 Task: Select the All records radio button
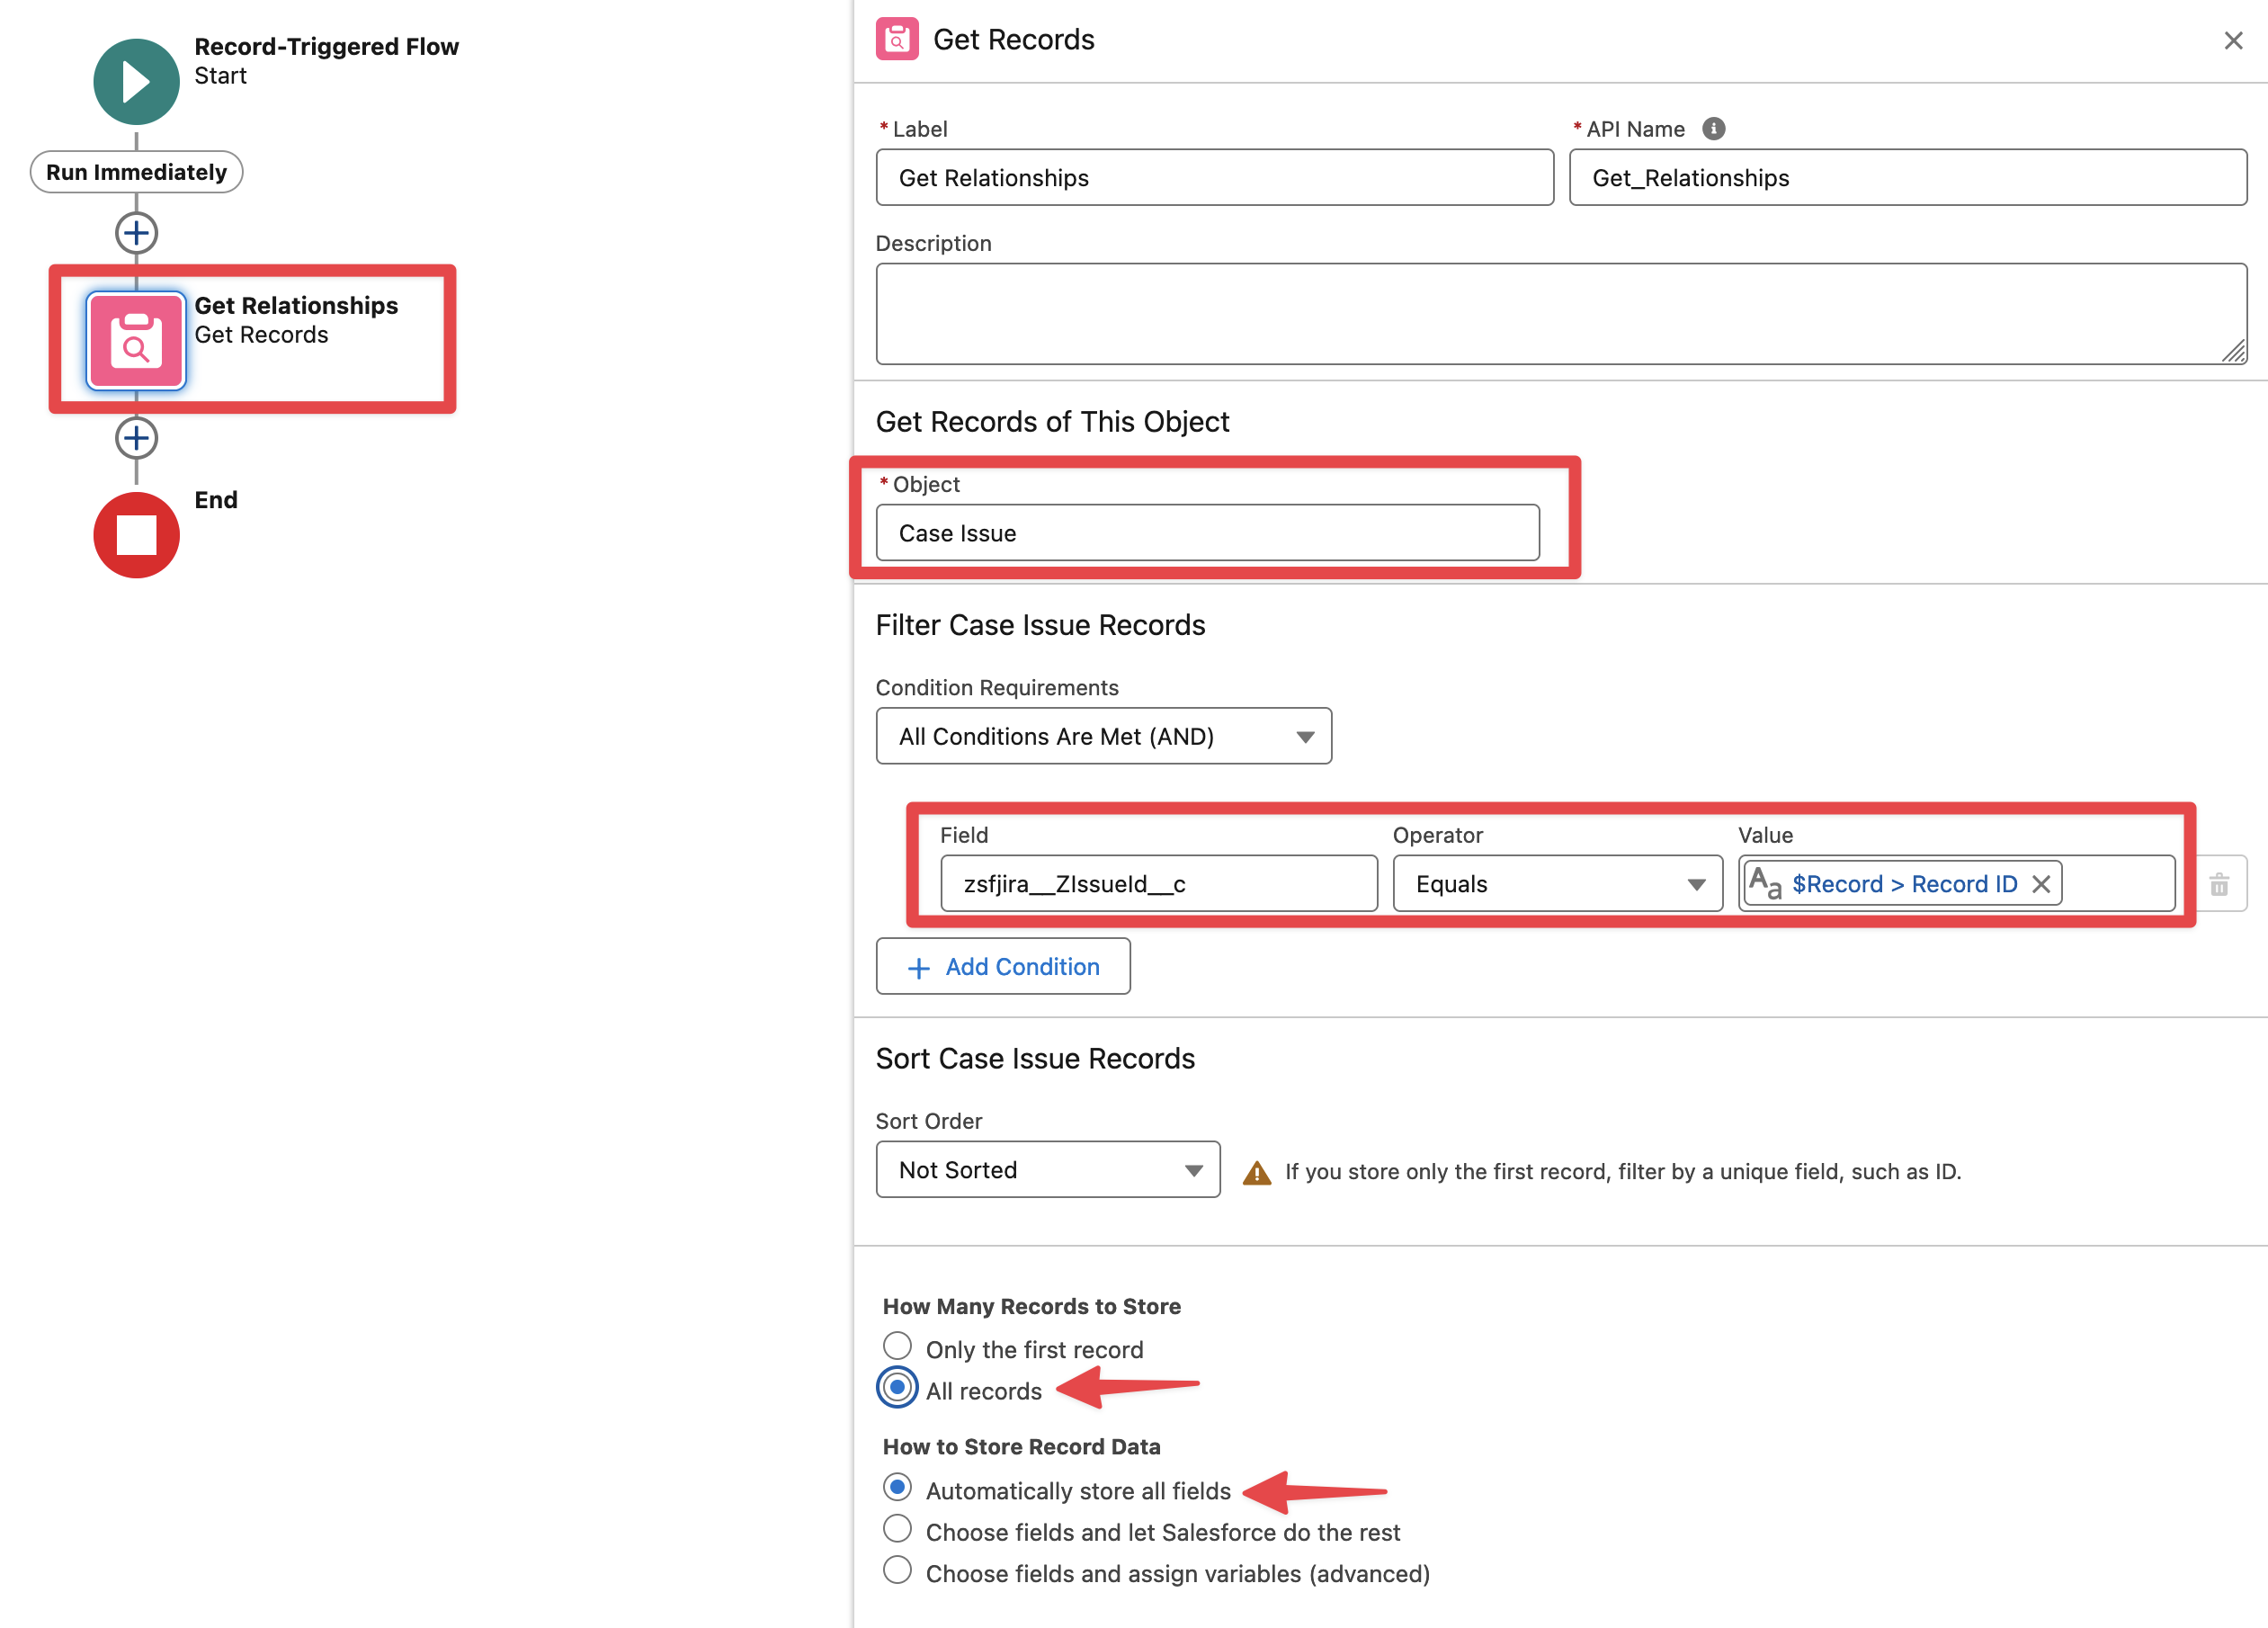(897, 1388)
